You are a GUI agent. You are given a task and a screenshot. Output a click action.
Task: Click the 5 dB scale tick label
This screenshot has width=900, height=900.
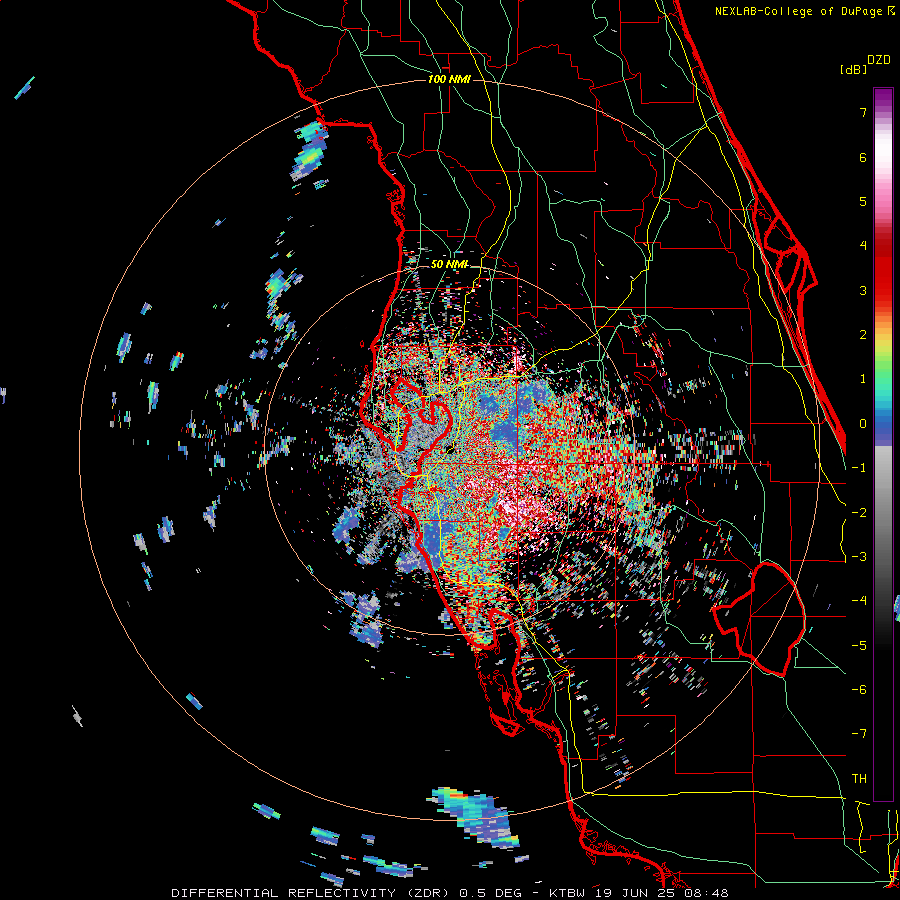click(863, 201)
